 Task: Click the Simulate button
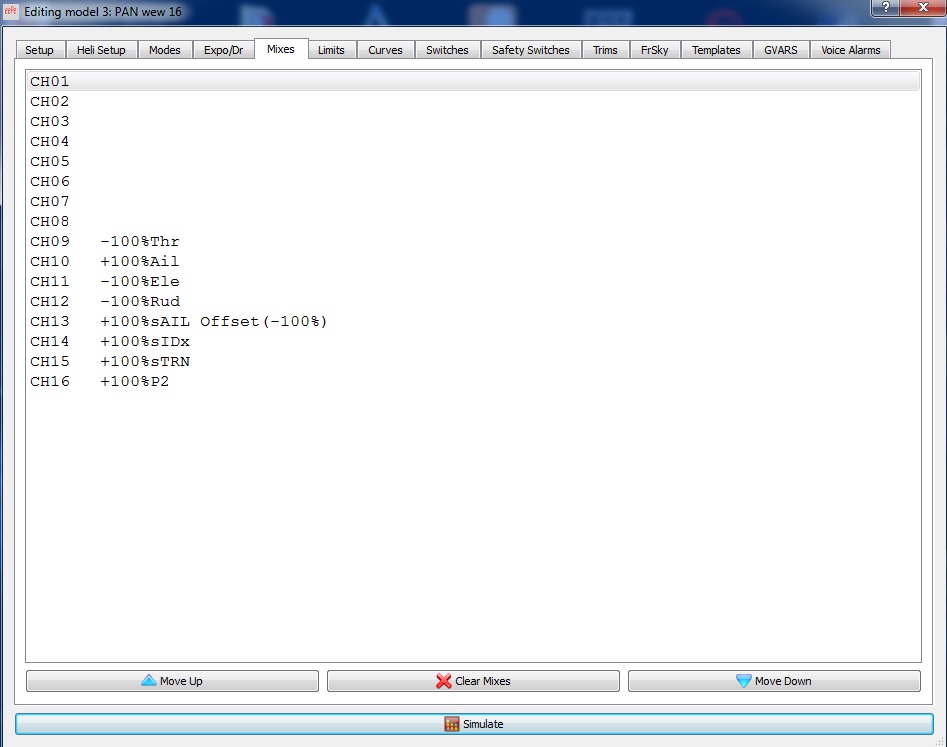tap(473, 724)
